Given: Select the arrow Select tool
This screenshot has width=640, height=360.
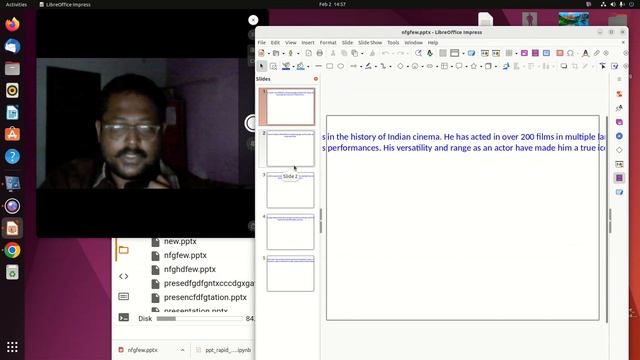Looking at the screenshot, I should 261,66.
